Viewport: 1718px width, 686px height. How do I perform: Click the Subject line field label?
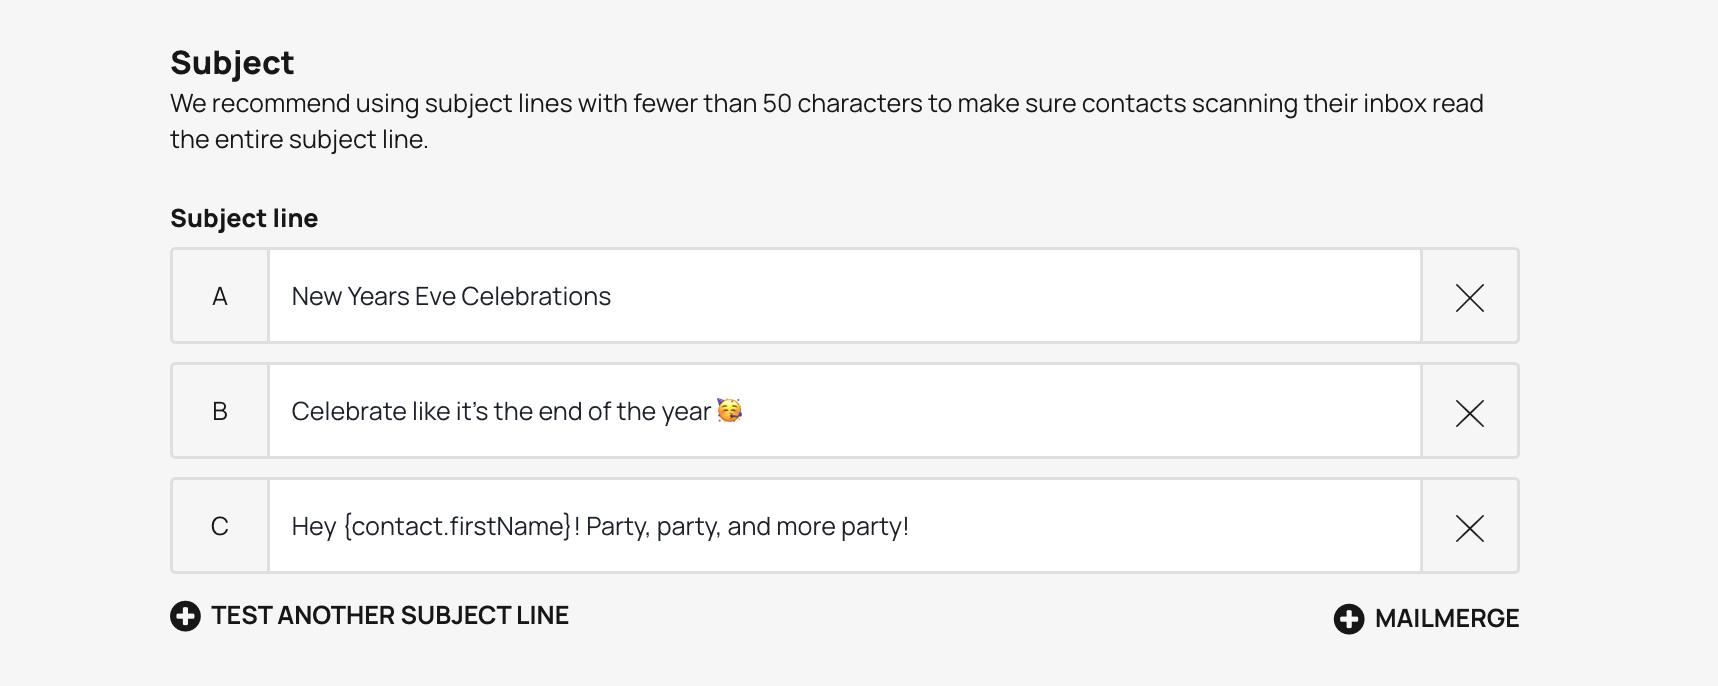[x=244, y=218]
